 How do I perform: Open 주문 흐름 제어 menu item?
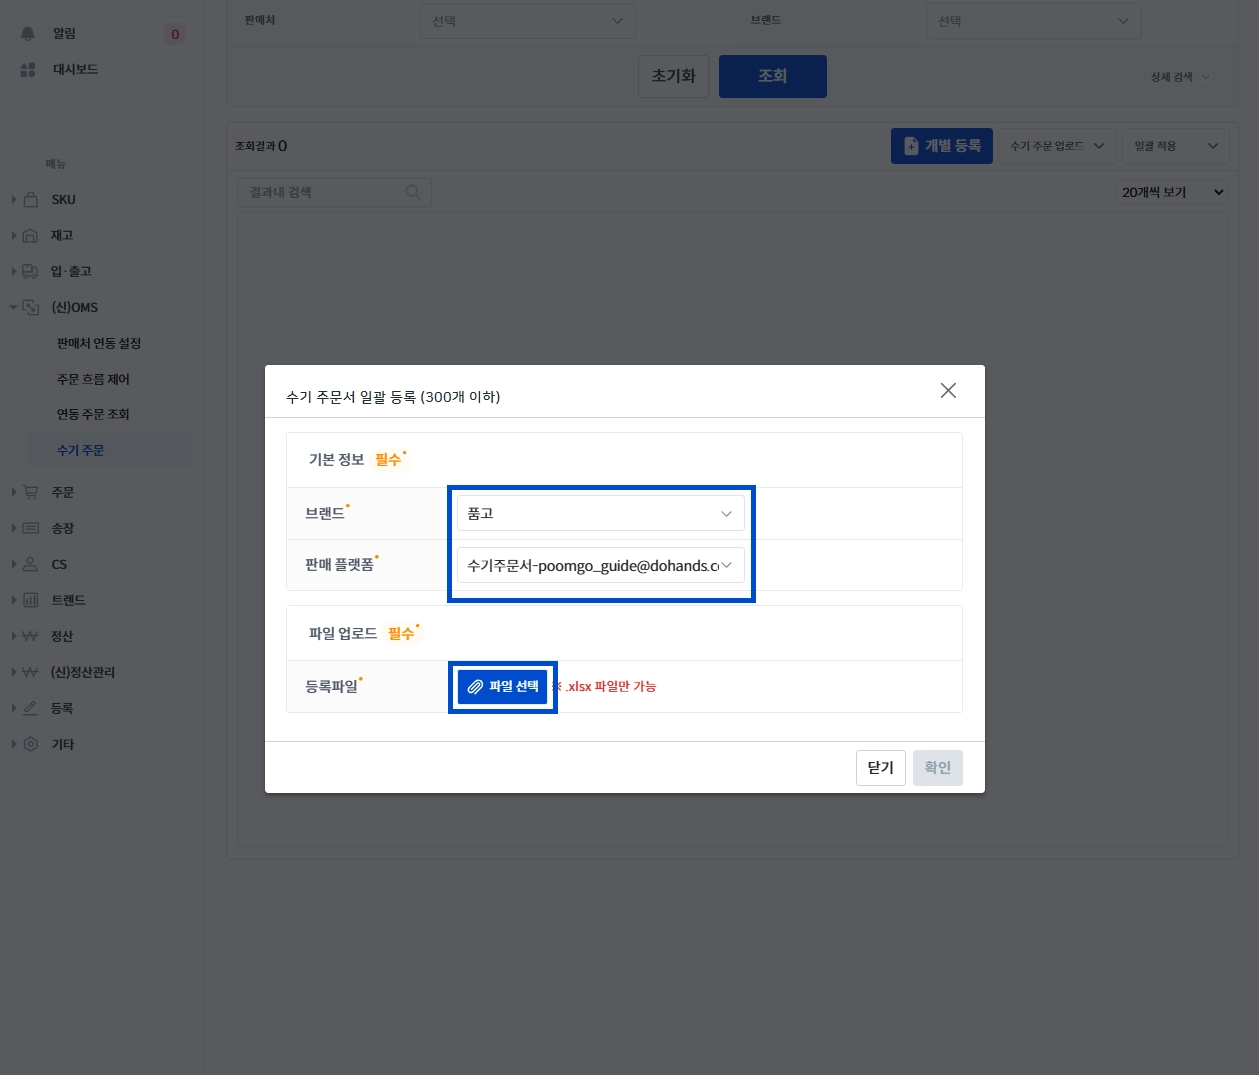pos(93,379)
